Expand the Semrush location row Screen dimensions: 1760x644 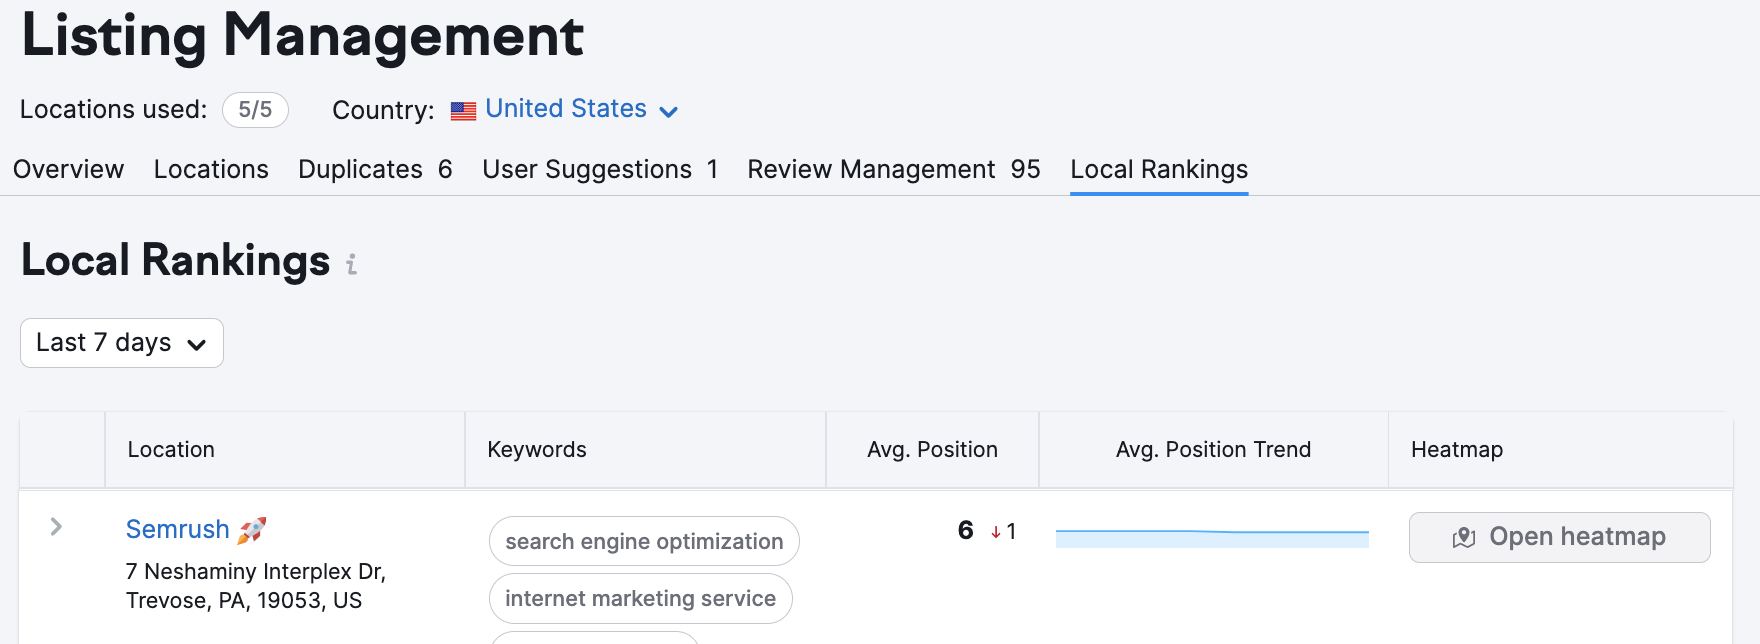(56, 527)
